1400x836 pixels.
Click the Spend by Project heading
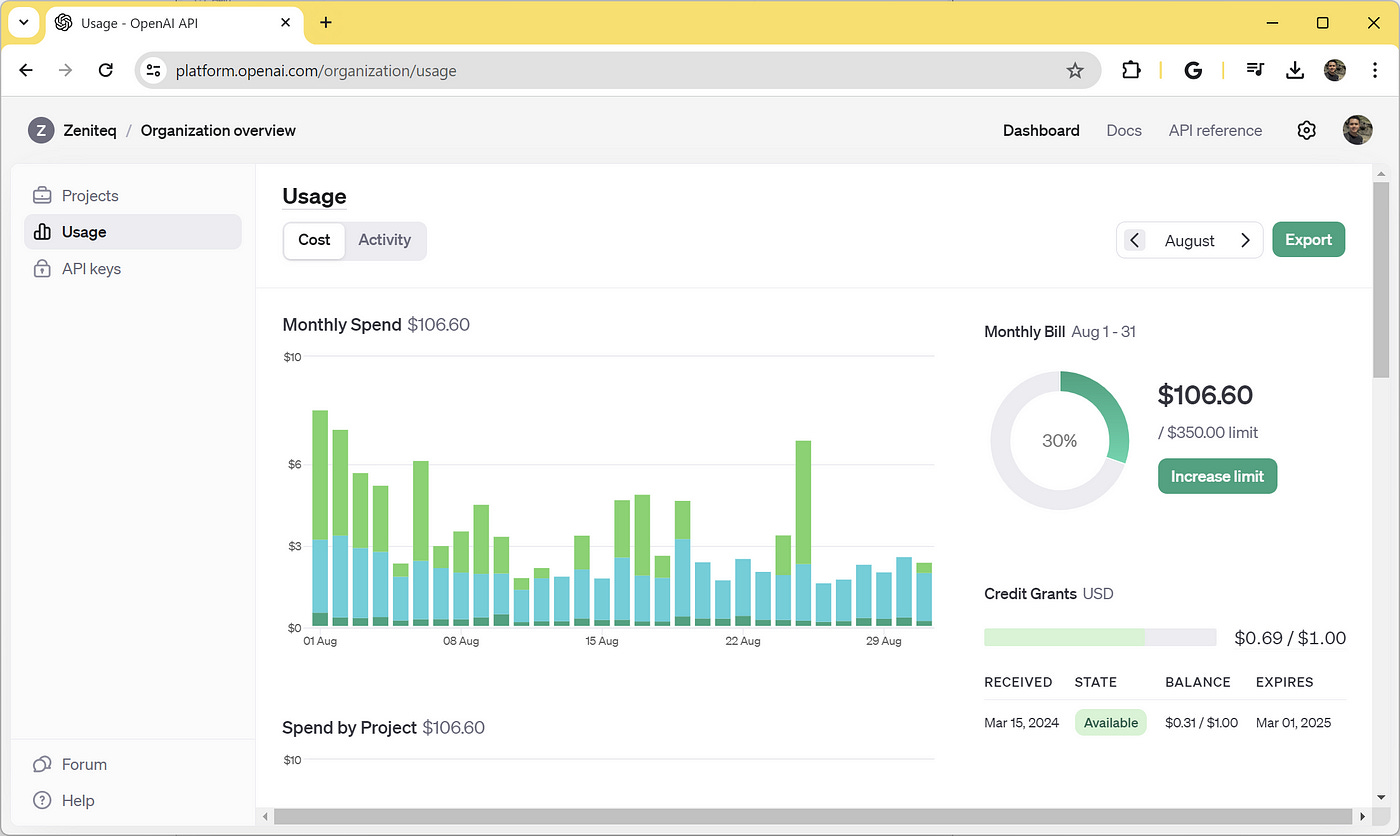point(349,727)
